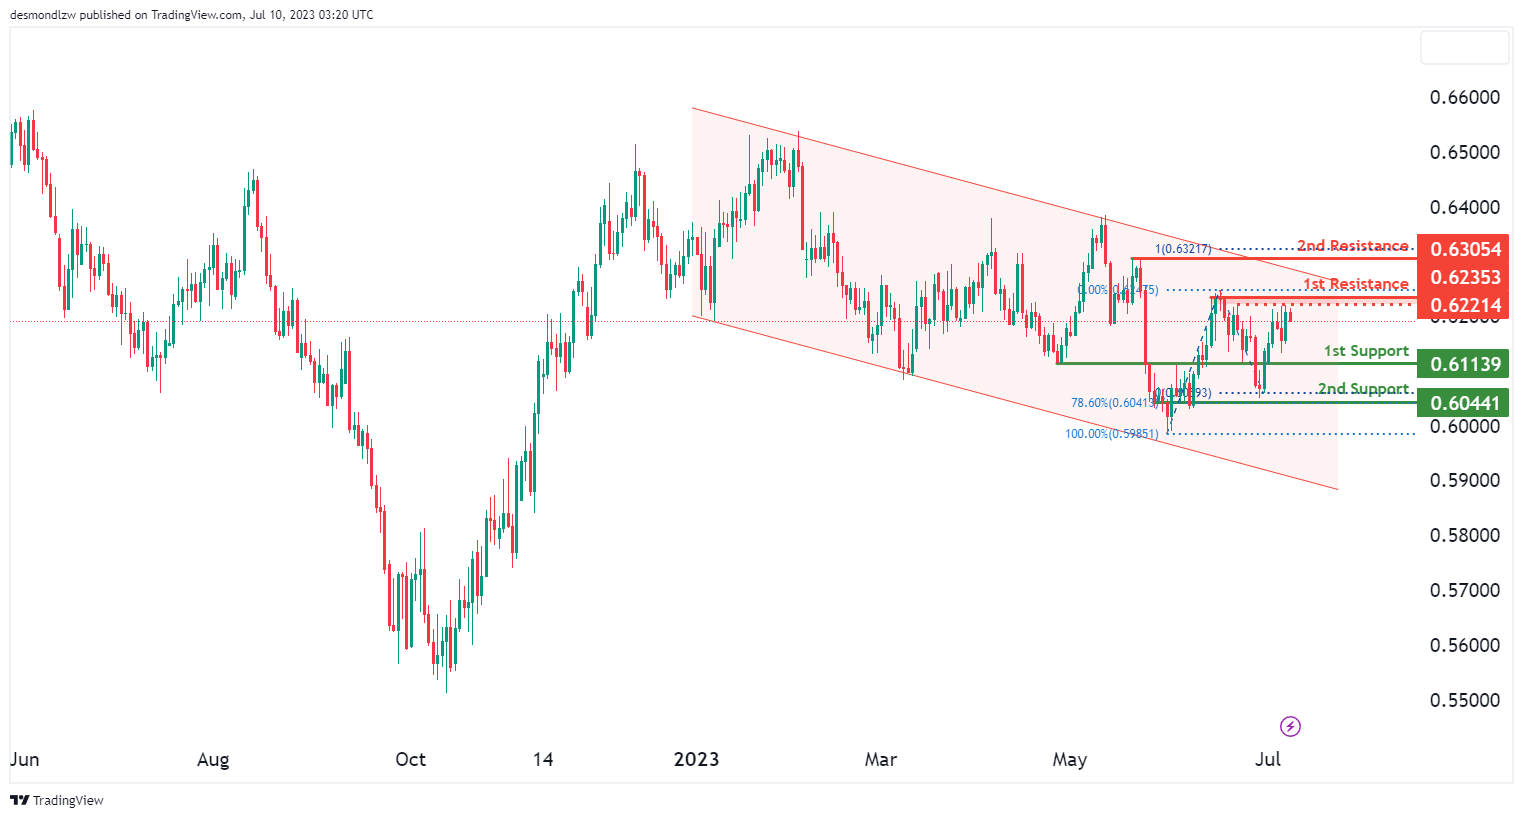Select the Jul marker on time axis
The width and height of the screenshot is (1523, 818).
[1267, 759]
